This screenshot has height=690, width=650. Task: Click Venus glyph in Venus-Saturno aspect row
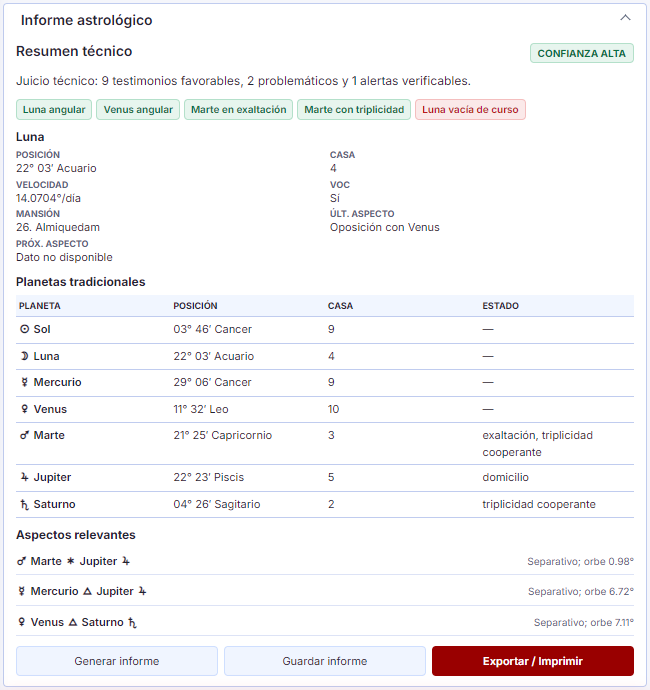(x=21, y=622)
